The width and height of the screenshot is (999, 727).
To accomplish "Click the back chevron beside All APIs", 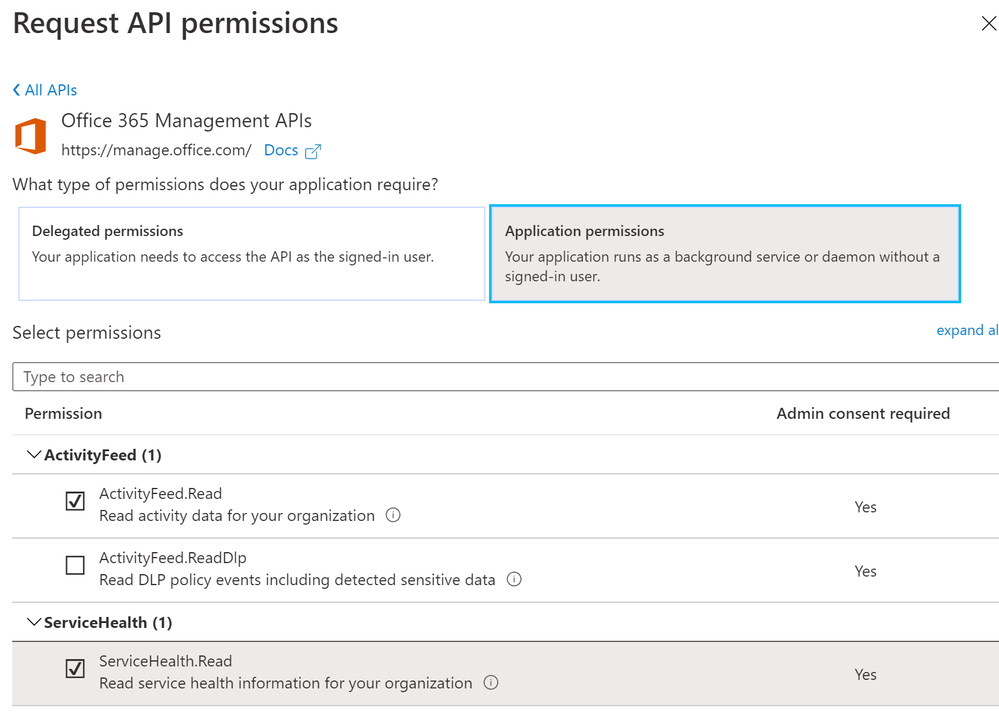I will tap(17, 90).
